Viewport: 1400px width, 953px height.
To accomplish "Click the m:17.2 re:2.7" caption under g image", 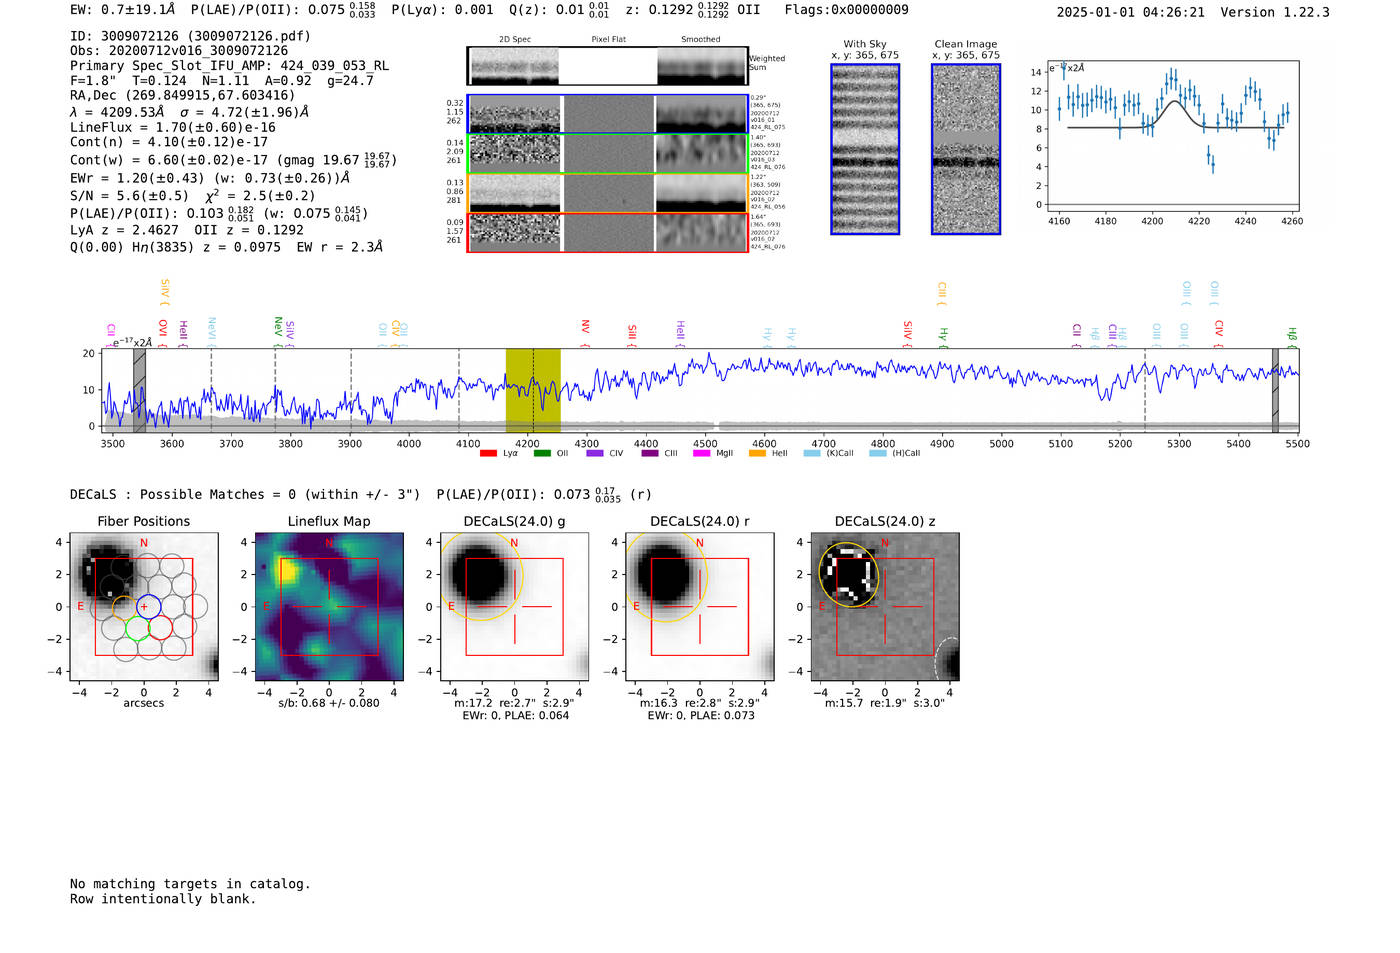I will tap(515, 703).
